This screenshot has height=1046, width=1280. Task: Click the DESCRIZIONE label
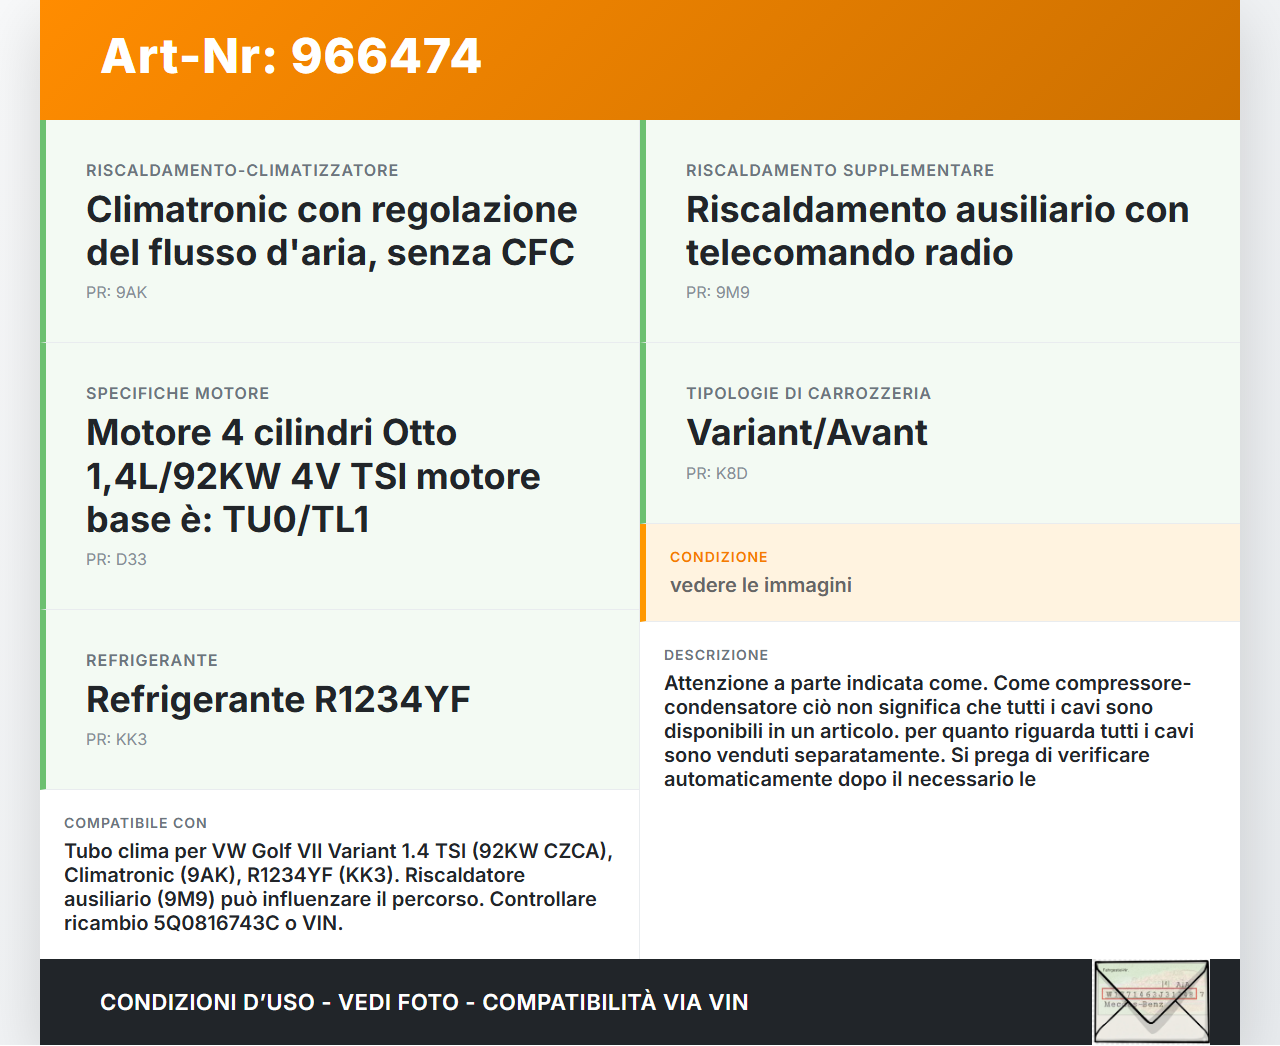pos(716,655)
